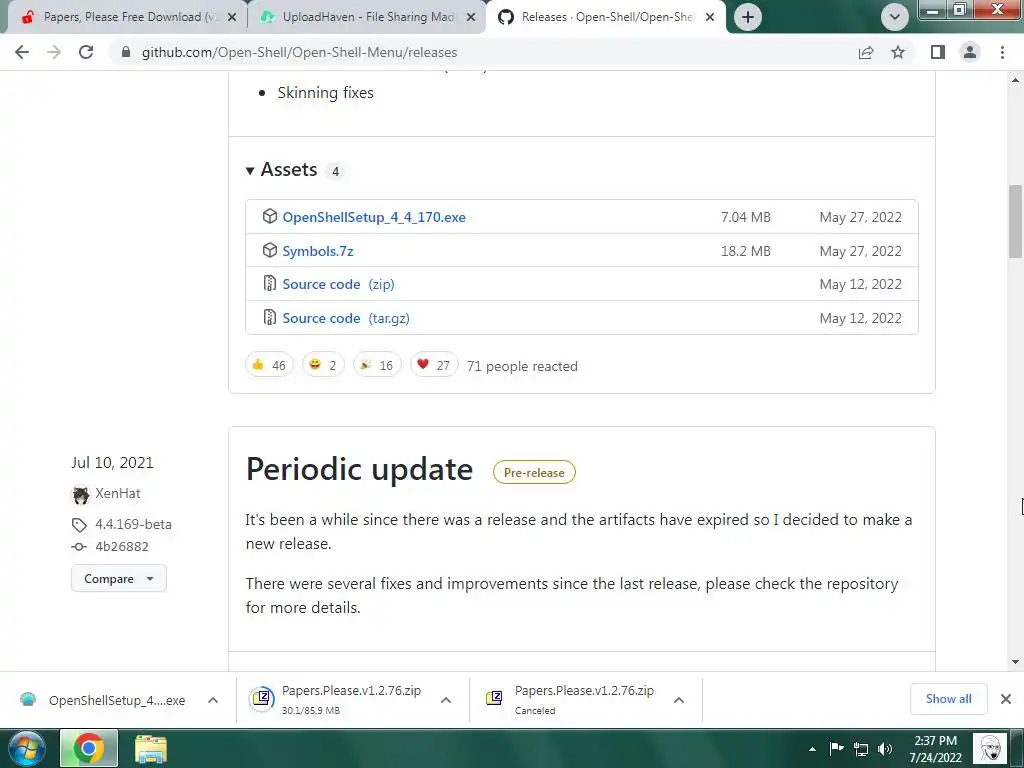The height and width of the screenshot is (768, 1024).
Task: Open a new browser tab
Action: (748, 17)
